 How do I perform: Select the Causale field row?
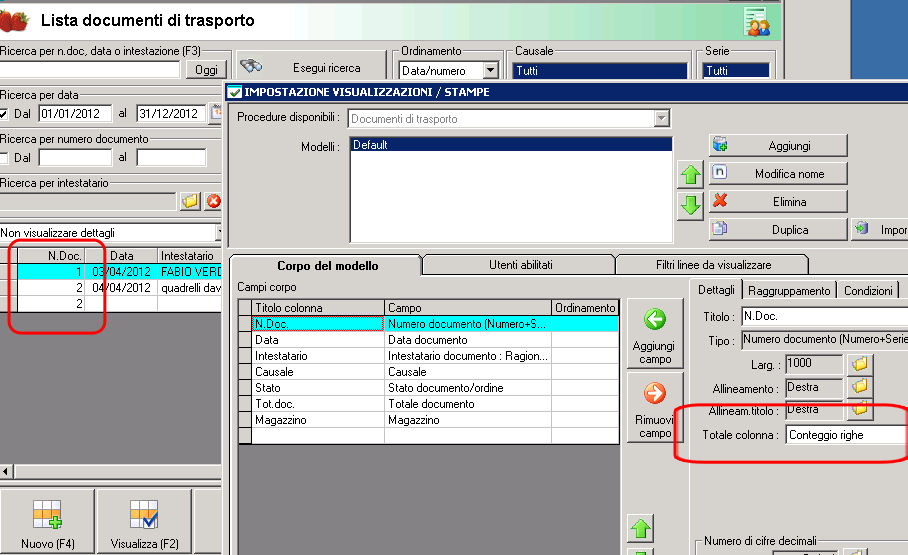429,372
